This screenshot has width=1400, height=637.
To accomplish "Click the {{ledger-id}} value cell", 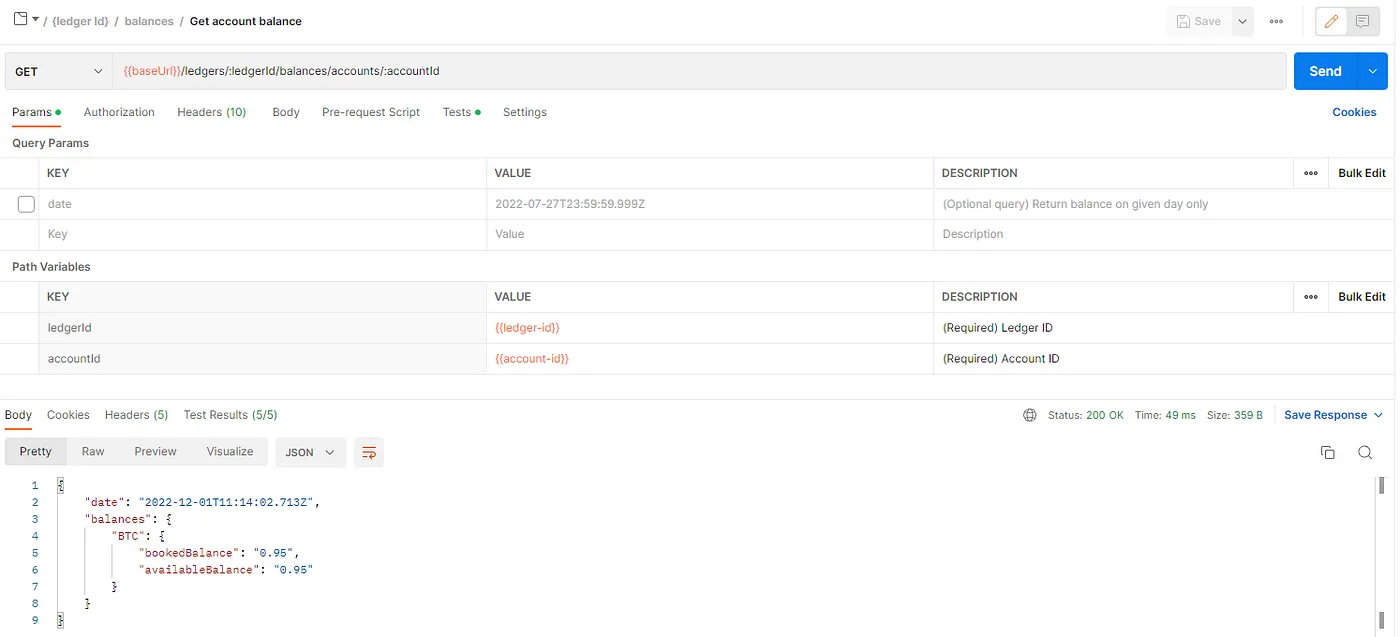I will click(710, 328).
